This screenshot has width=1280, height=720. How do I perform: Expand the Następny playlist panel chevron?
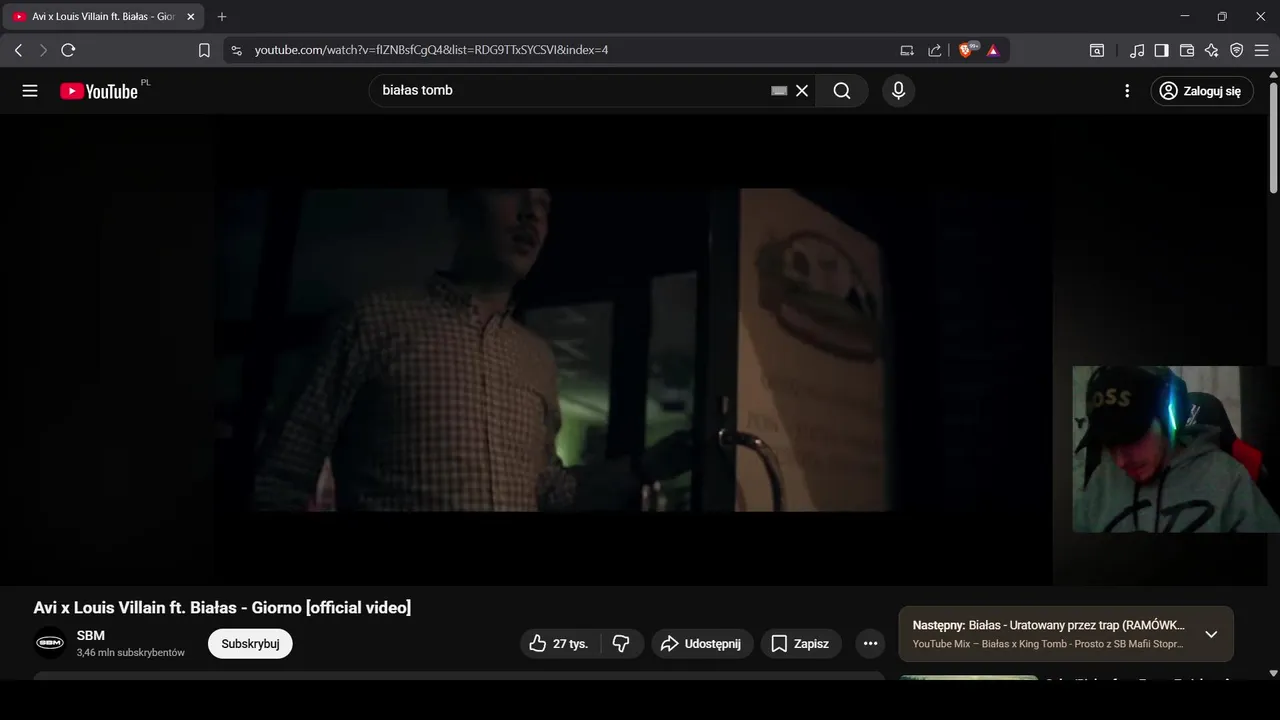point(1211,634)
